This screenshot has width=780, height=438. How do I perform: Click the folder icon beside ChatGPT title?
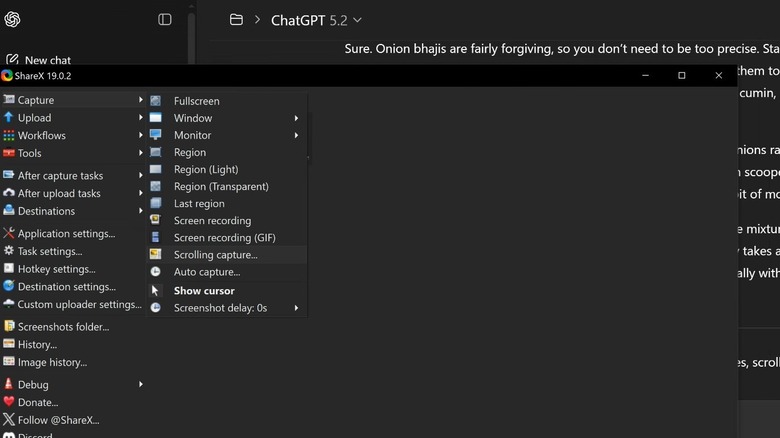coord(237,20)
